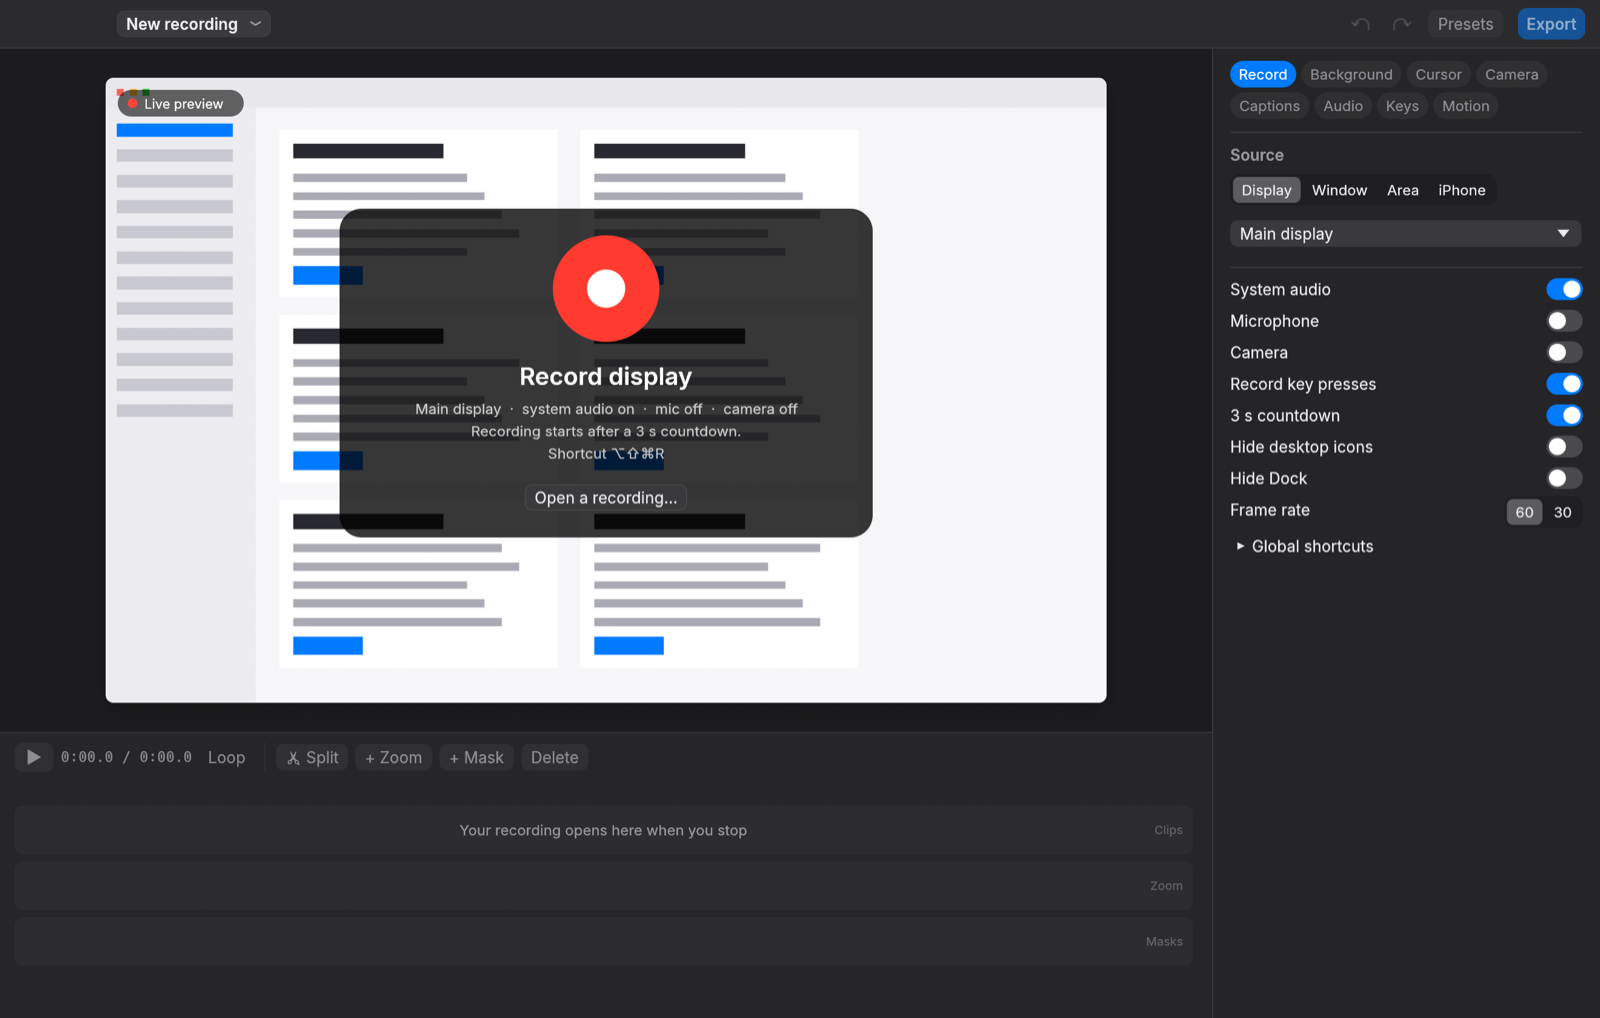Open the Presets menu
The width and height of the screenshot is (1600, 1018).
point(1465,24)
